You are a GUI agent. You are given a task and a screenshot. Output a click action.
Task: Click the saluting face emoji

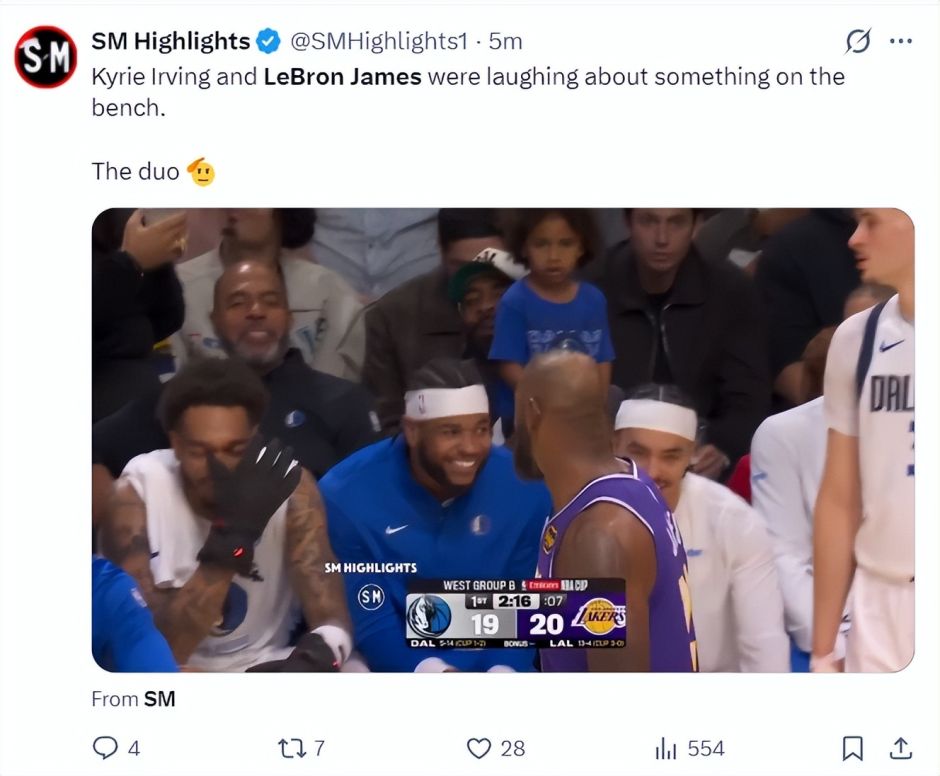[201, 172]
